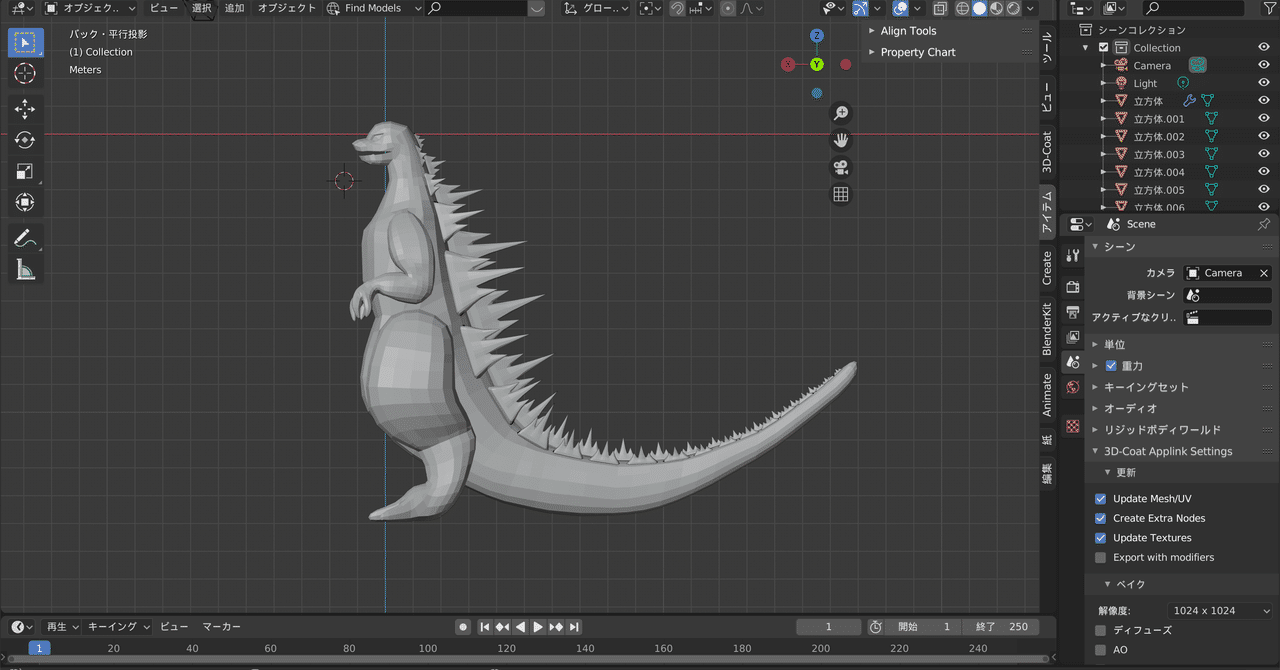Hide the Camera object in outliner
The image size is (1280, 670).
(x=1264, y=65)
